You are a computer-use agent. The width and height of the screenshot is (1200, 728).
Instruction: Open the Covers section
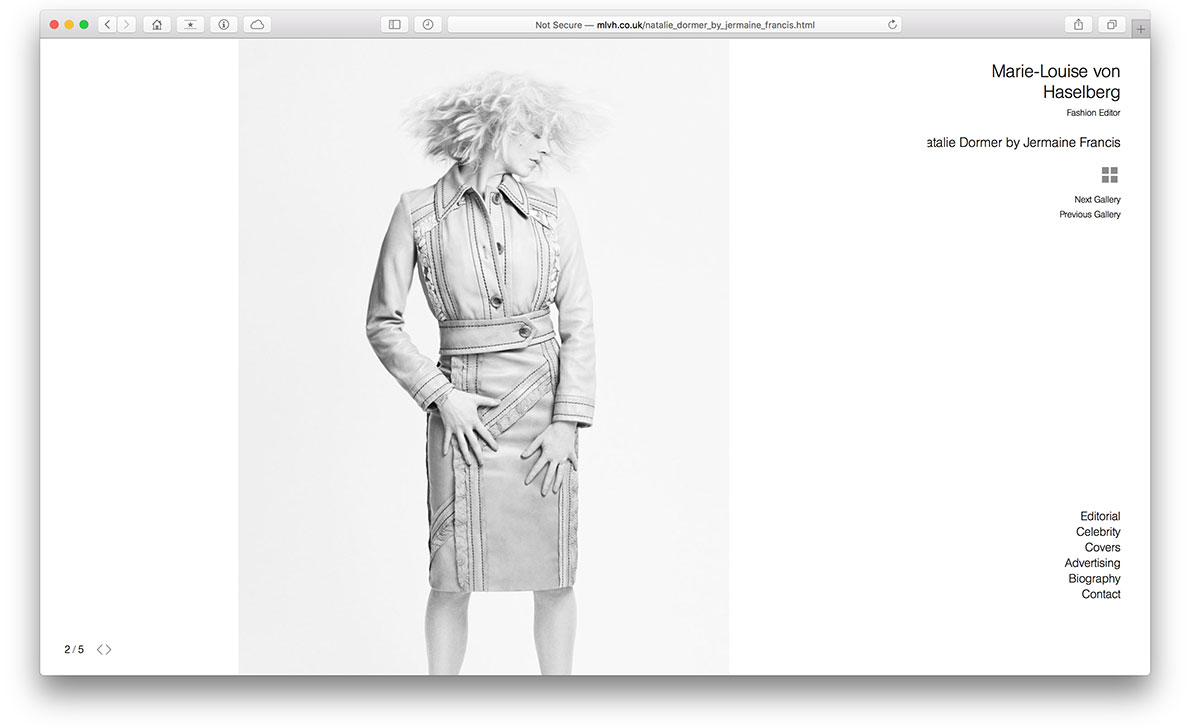tap(1103, 548)
